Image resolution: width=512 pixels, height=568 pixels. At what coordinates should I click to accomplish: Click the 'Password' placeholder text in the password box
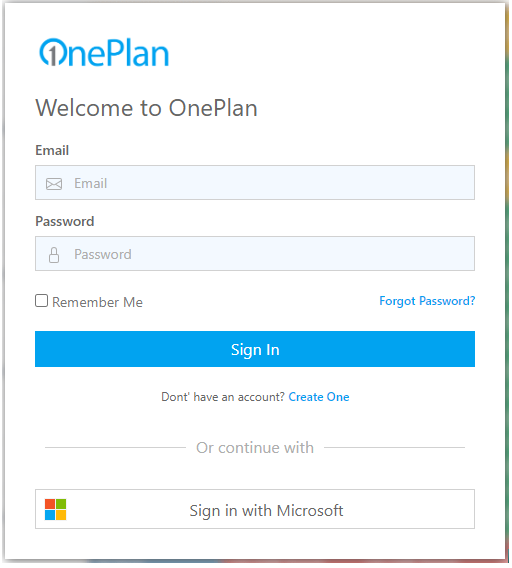(103, 254)
